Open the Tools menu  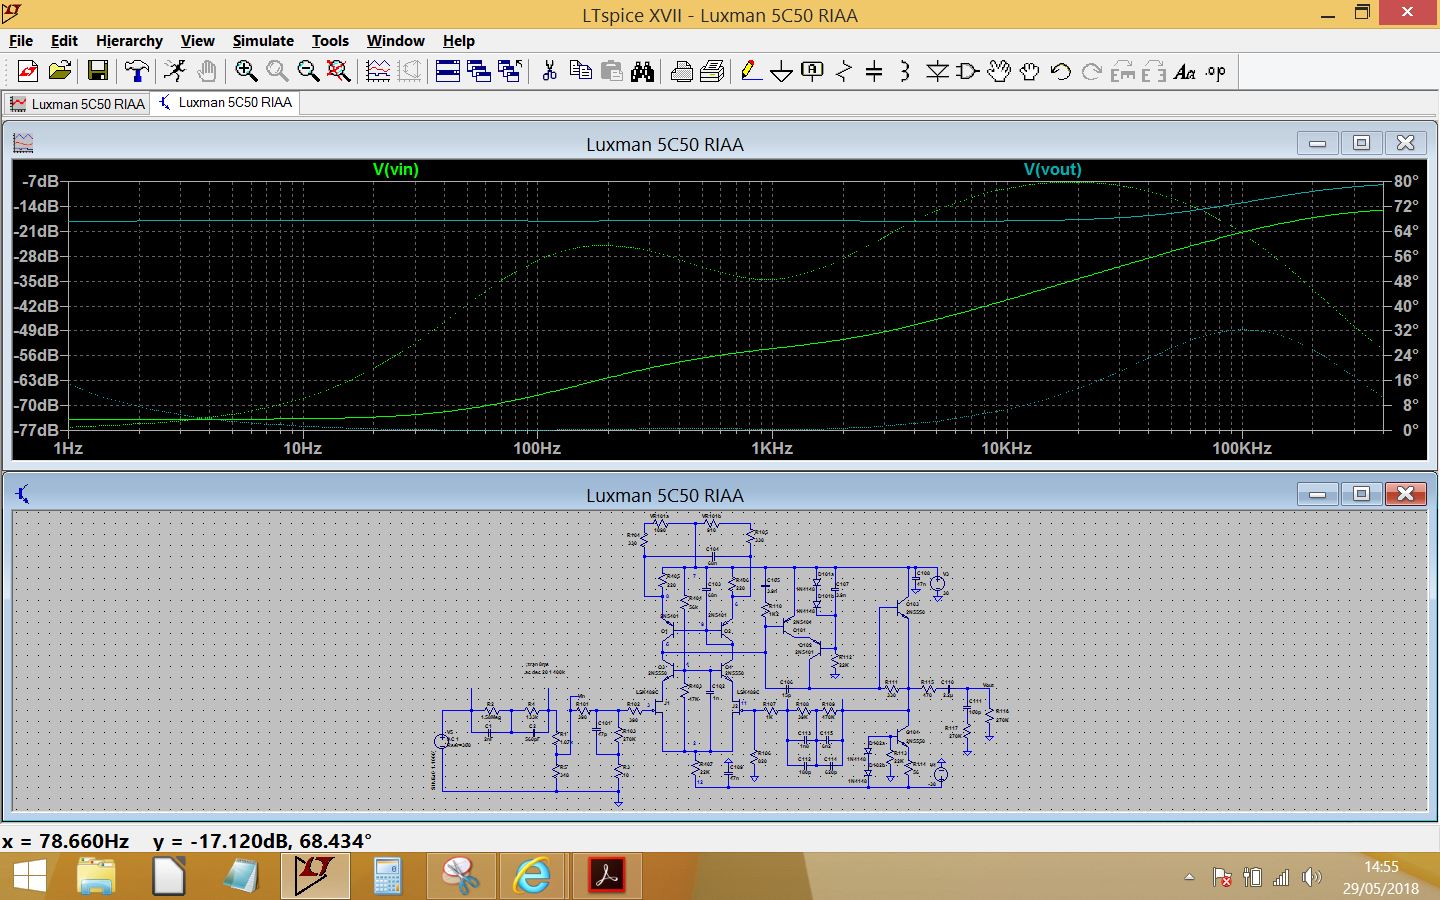[330, 41]
